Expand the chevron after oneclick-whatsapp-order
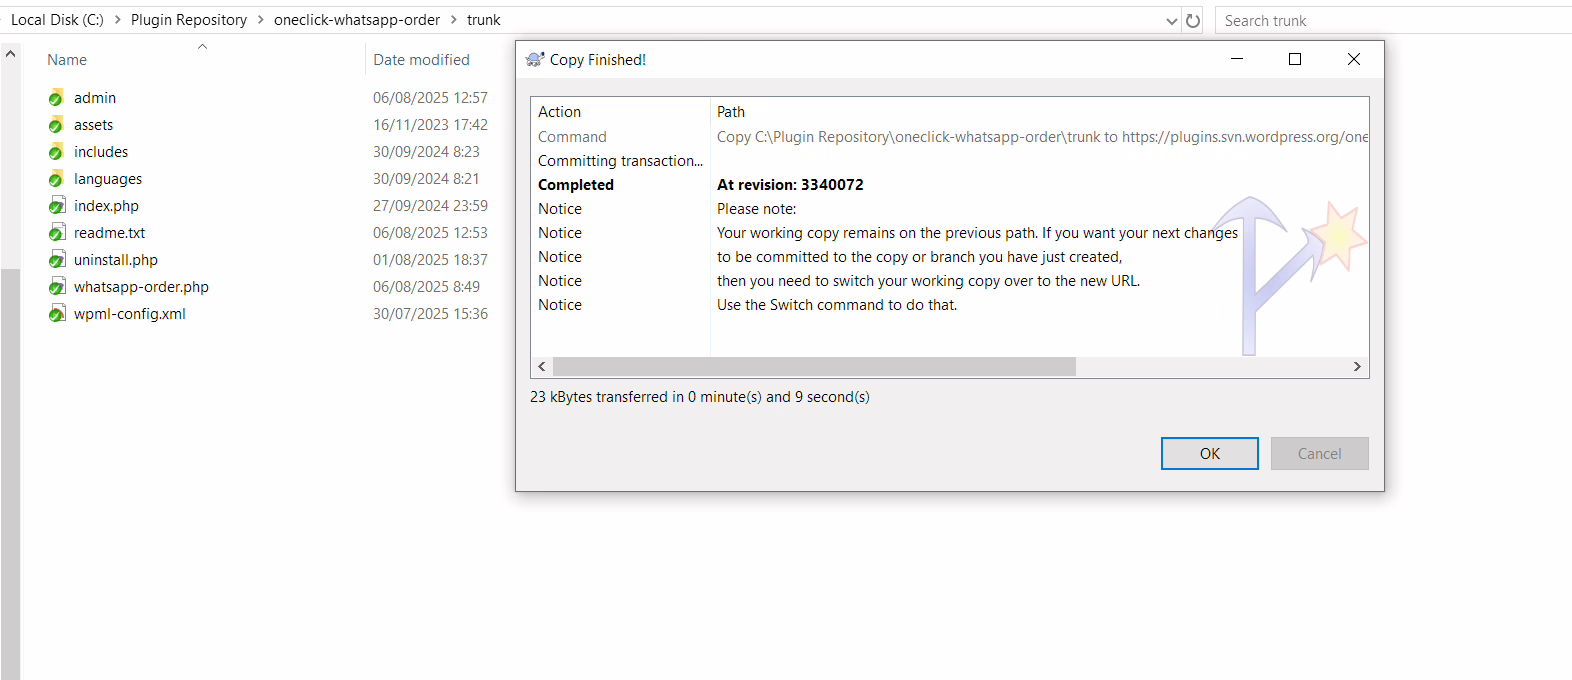This screenshot has width=1572, height=680. 453,20
